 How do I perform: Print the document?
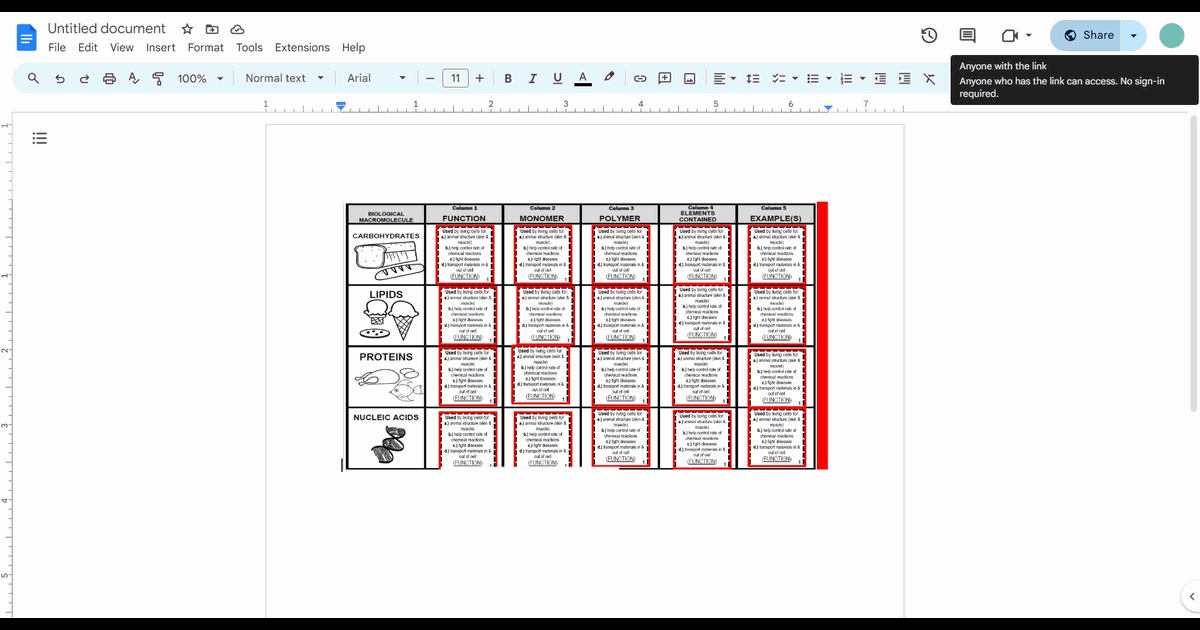tap(109, 78)
